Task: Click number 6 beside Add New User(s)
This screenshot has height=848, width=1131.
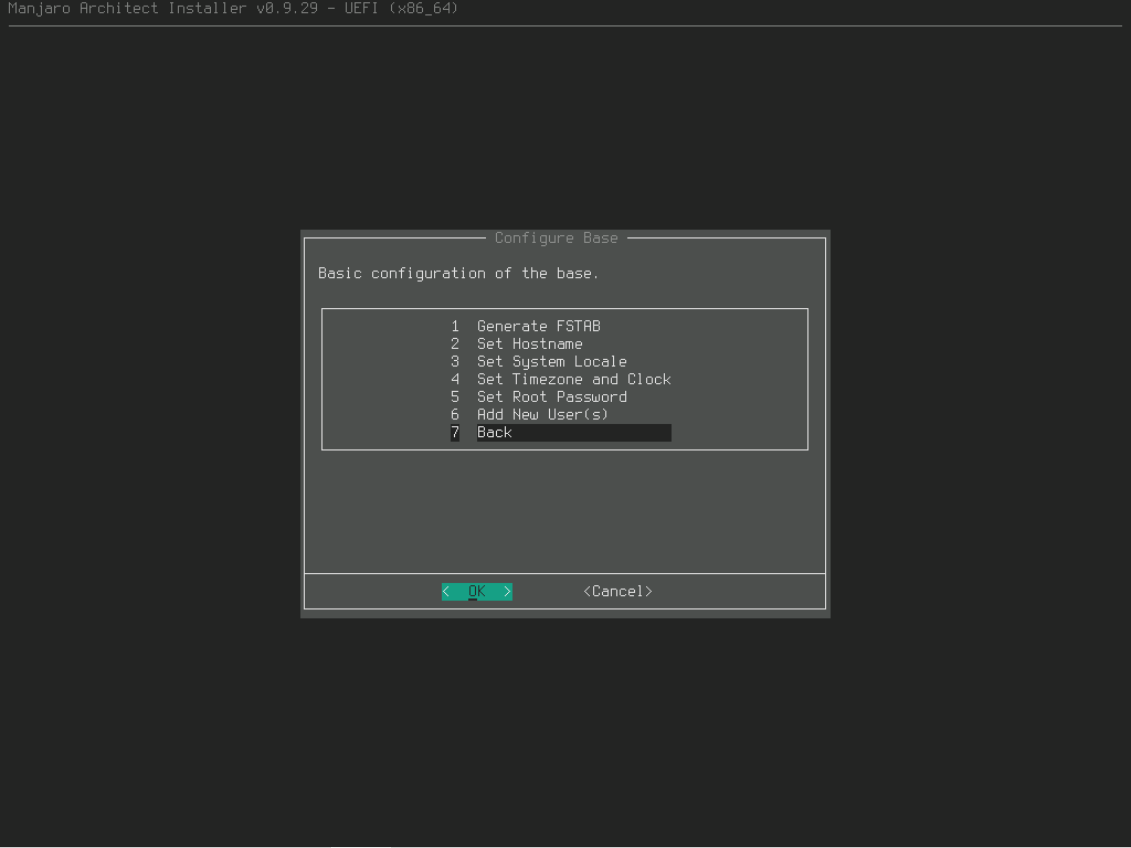Action: click(455, 414)
